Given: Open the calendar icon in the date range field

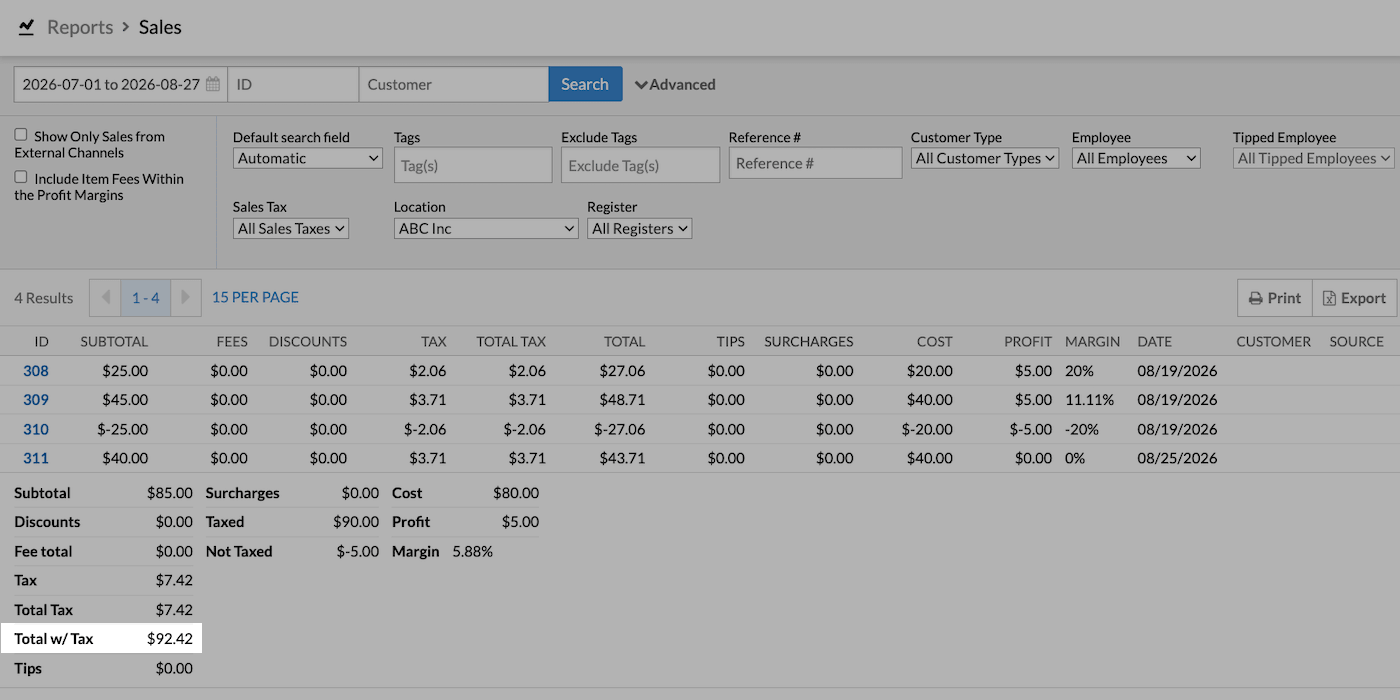Looking at the screenshot, I should click(x=213, y=84).
